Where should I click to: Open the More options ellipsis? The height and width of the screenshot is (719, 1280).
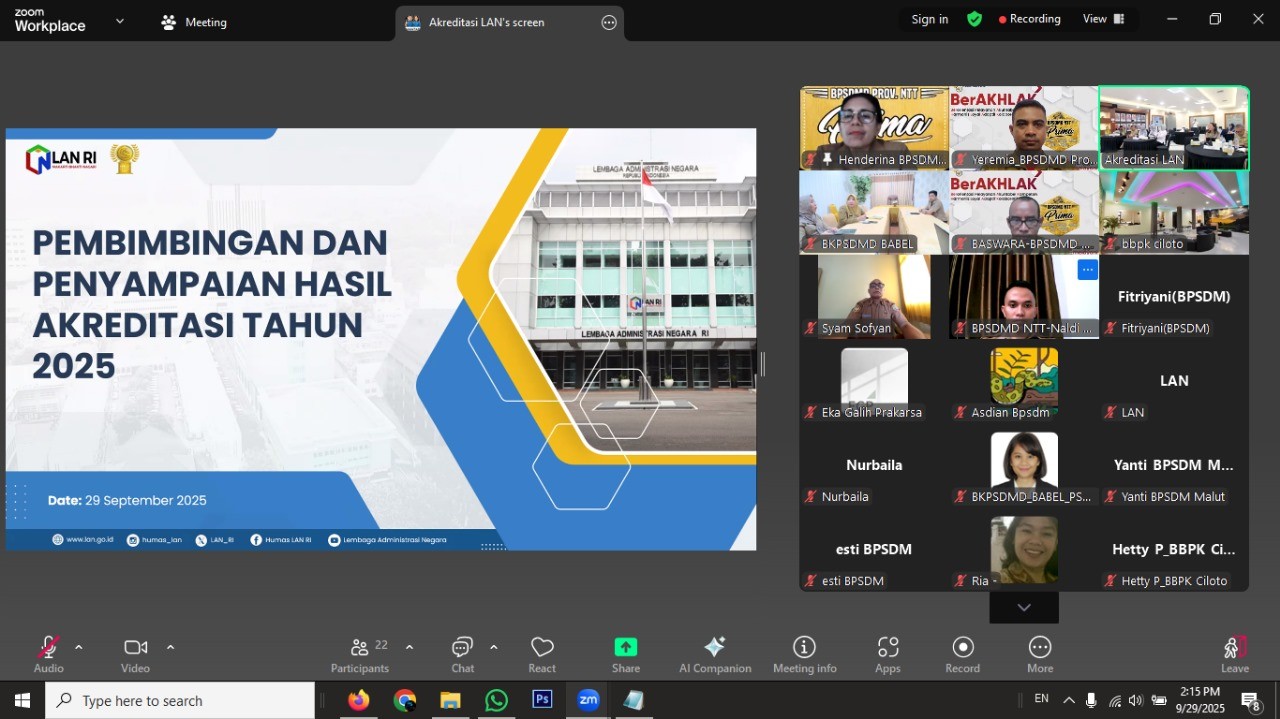(1040, 647)
